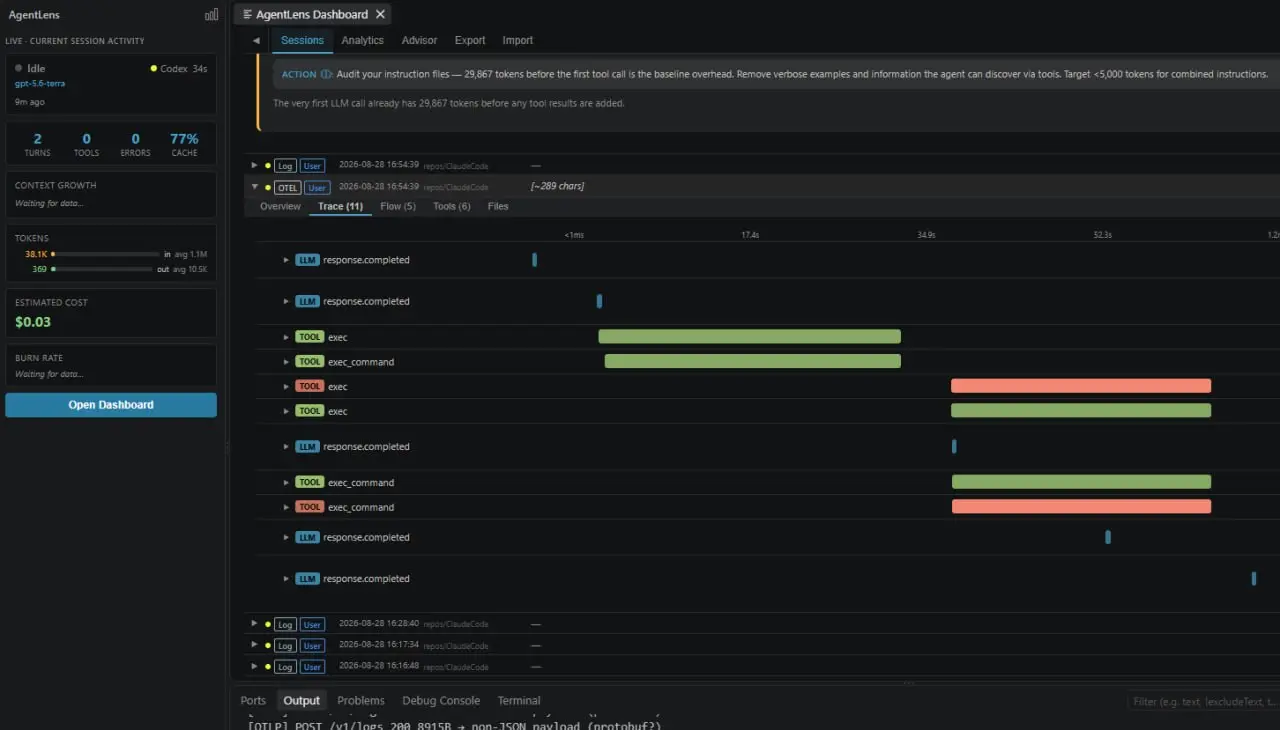Click the red bar on the exec_command row
This screenshot has height=730, width=1280.
1081,507
